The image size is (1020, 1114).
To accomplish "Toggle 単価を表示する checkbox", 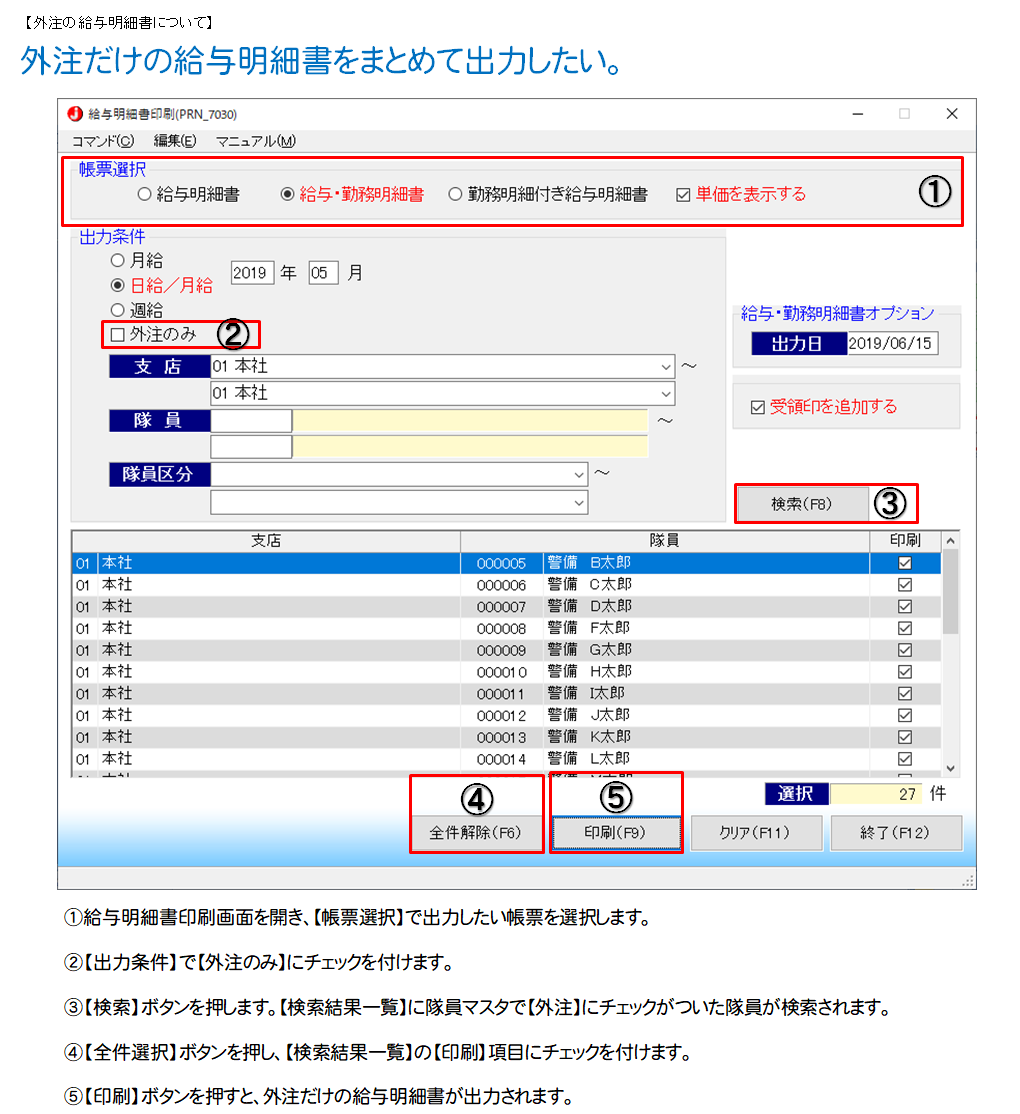I will pyautogui.click(x=684, y=195).
